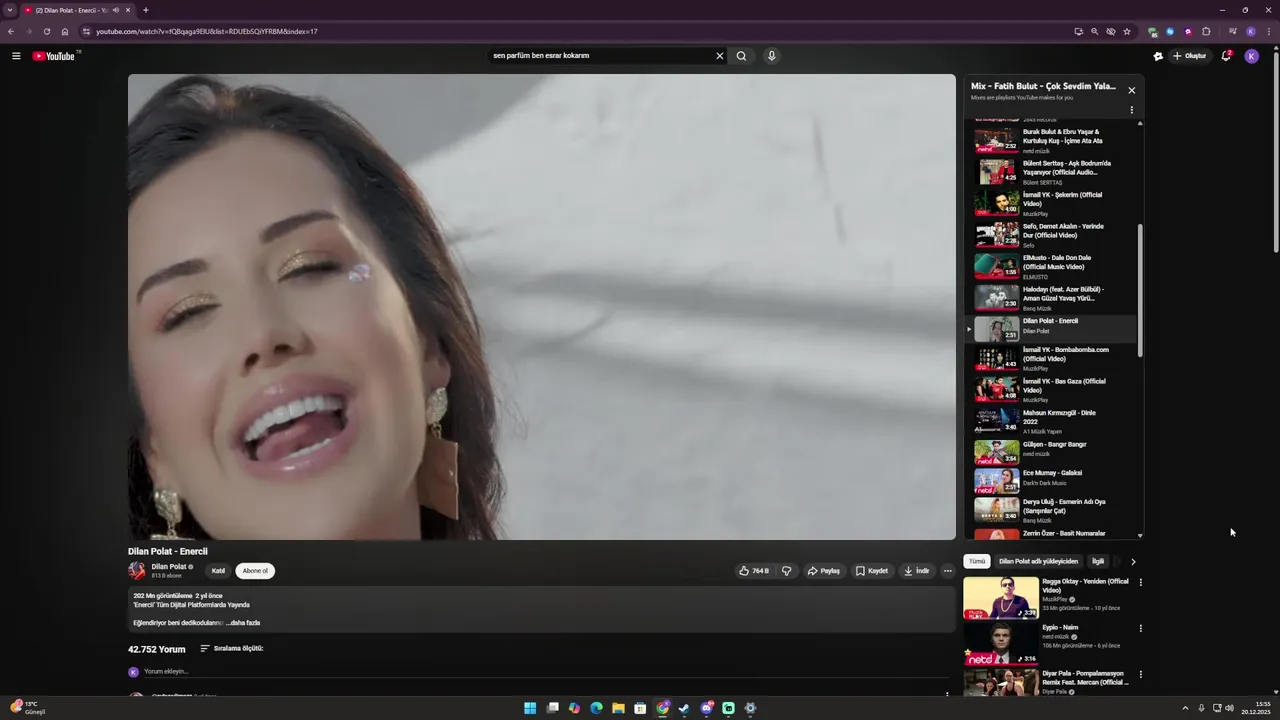This screenshot has width=1280, height=720.
Task: Click the search magnifier button
Action: (741, 56)
